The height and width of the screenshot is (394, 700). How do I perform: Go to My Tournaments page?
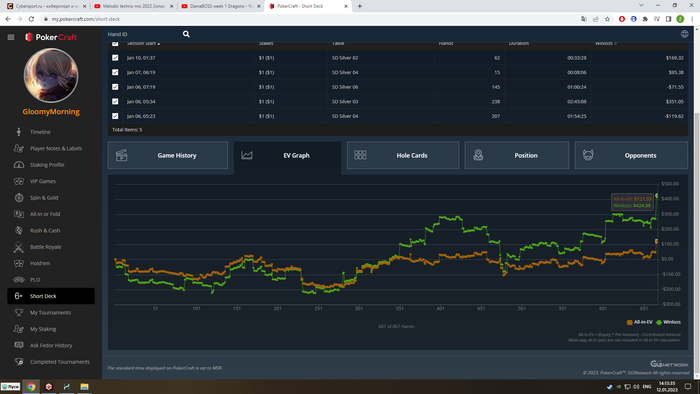point(51,312)
